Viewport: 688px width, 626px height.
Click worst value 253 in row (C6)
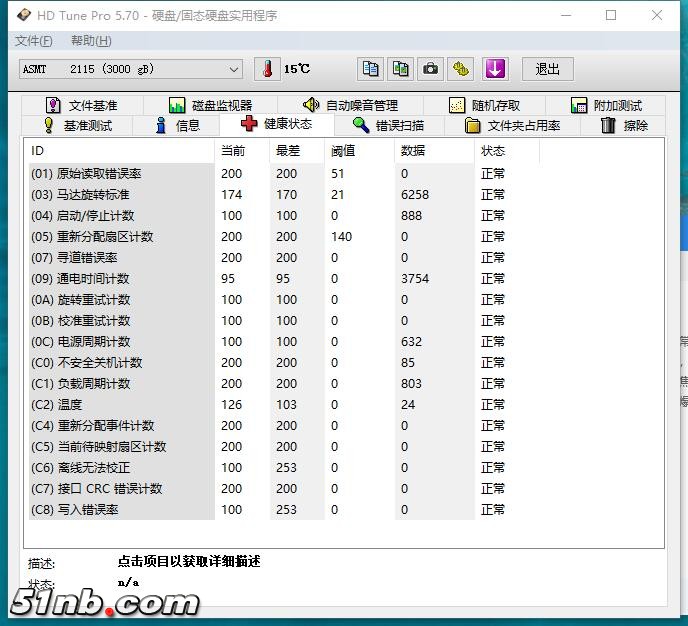tap(287, 468)
